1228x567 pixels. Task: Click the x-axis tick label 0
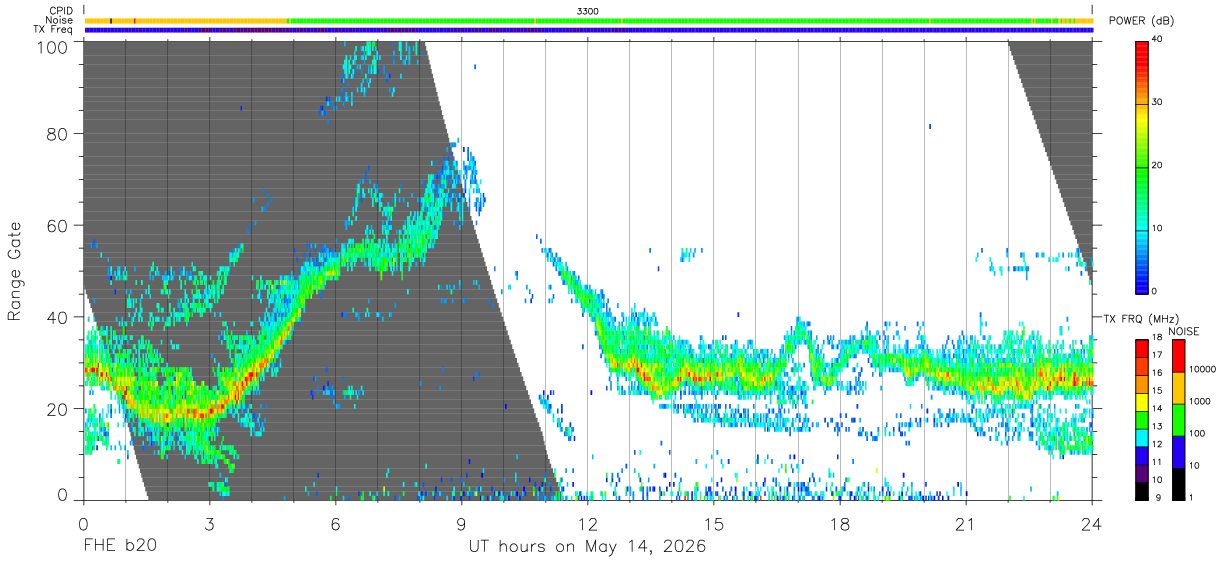[x=83, y=524]
